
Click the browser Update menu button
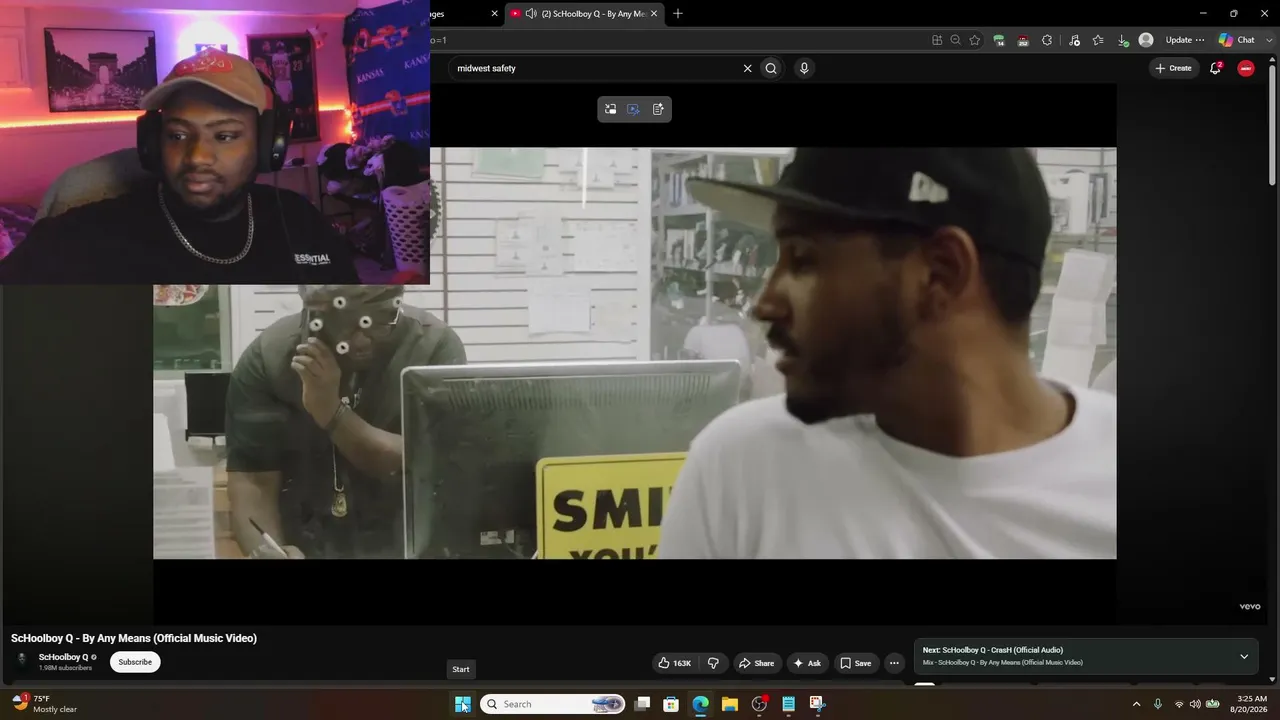pos(1185,40)
